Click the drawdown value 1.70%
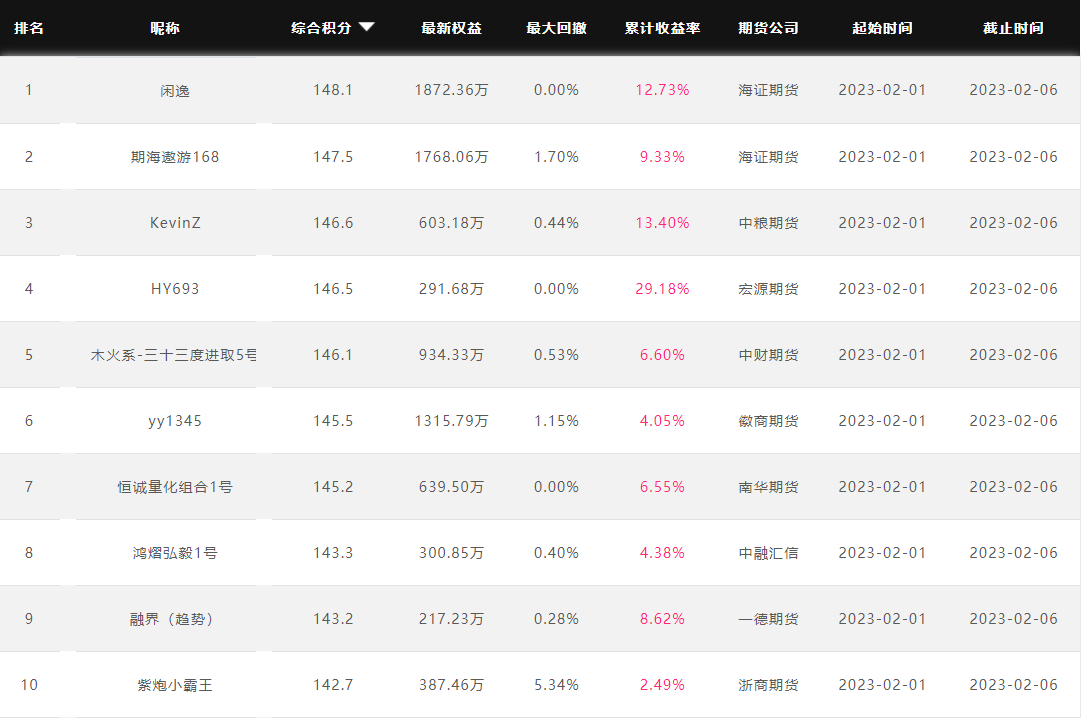The height and width of the screenshot is (718, 1081). (556, 157)
